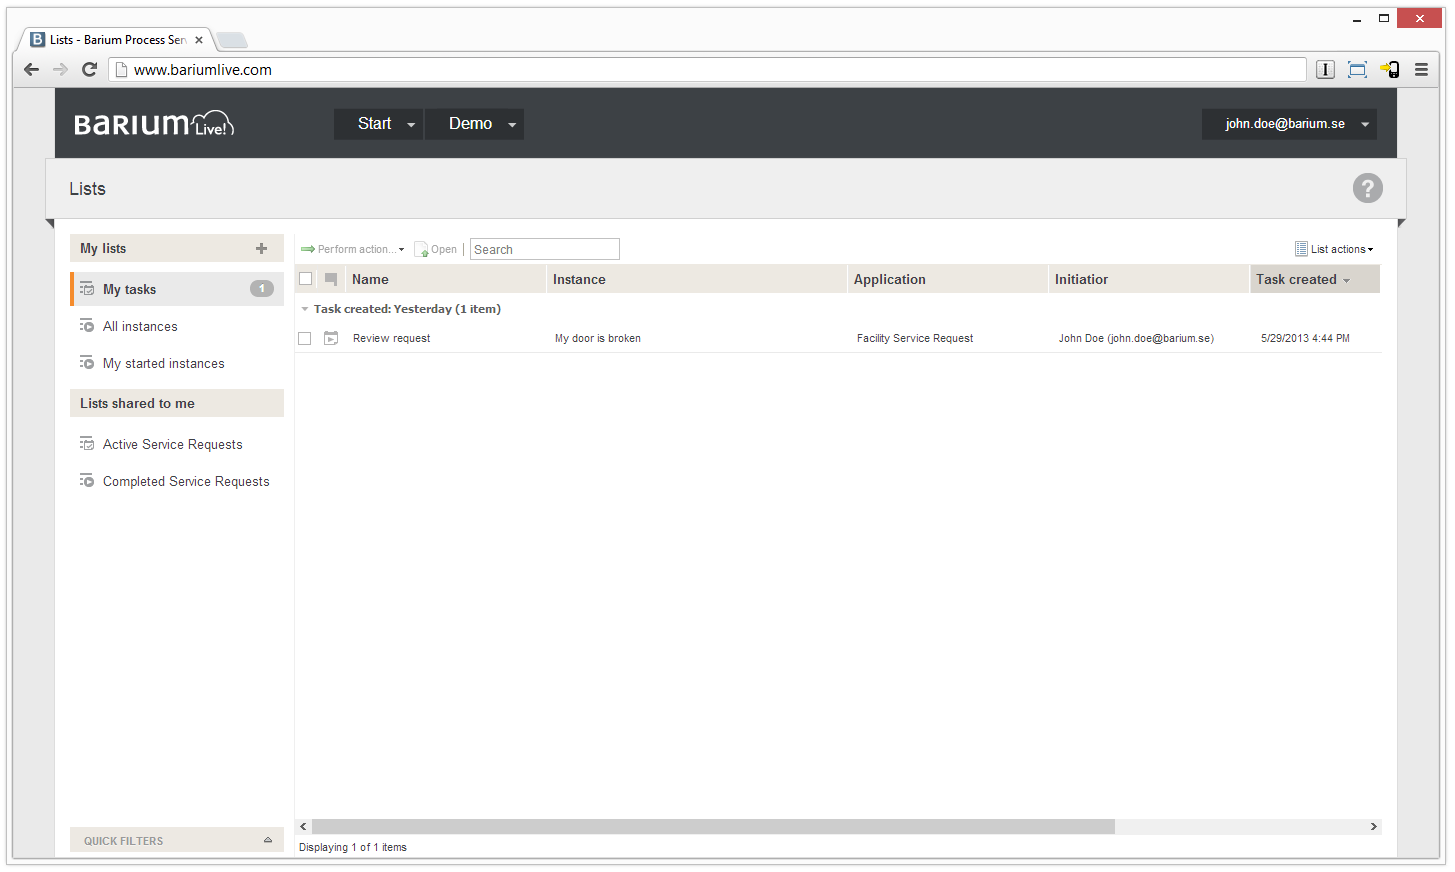This screenshot has width=1455, height=872.
Task: Click the horizontal scrollbar track
Action: click(x=1240, y=827)
